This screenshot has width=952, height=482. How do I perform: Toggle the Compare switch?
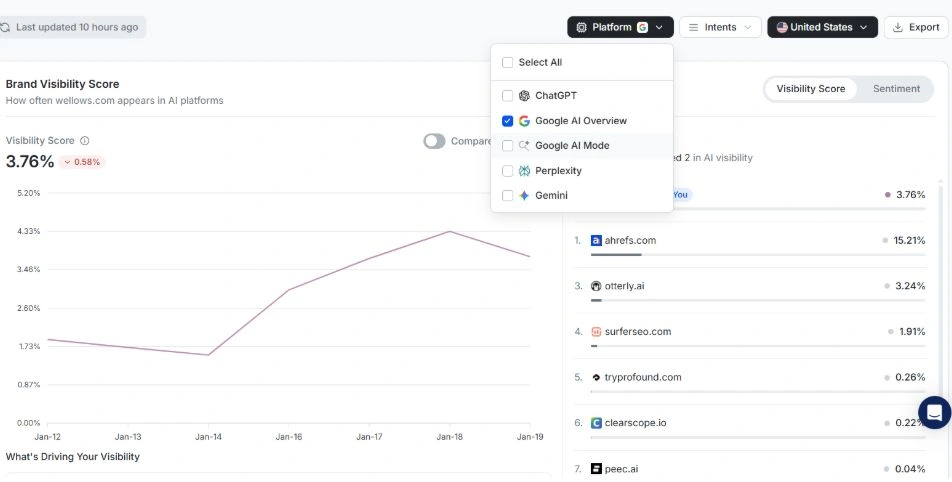coord(434,141)
